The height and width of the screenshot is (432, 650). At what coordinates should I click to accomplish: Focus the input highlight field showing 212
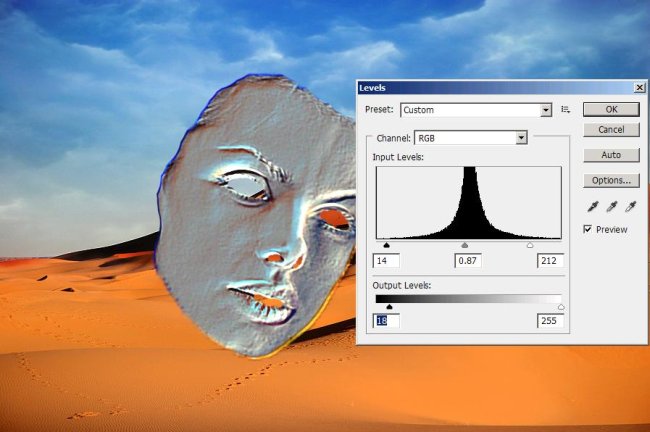pyautogui.click(x=549, y=261)
